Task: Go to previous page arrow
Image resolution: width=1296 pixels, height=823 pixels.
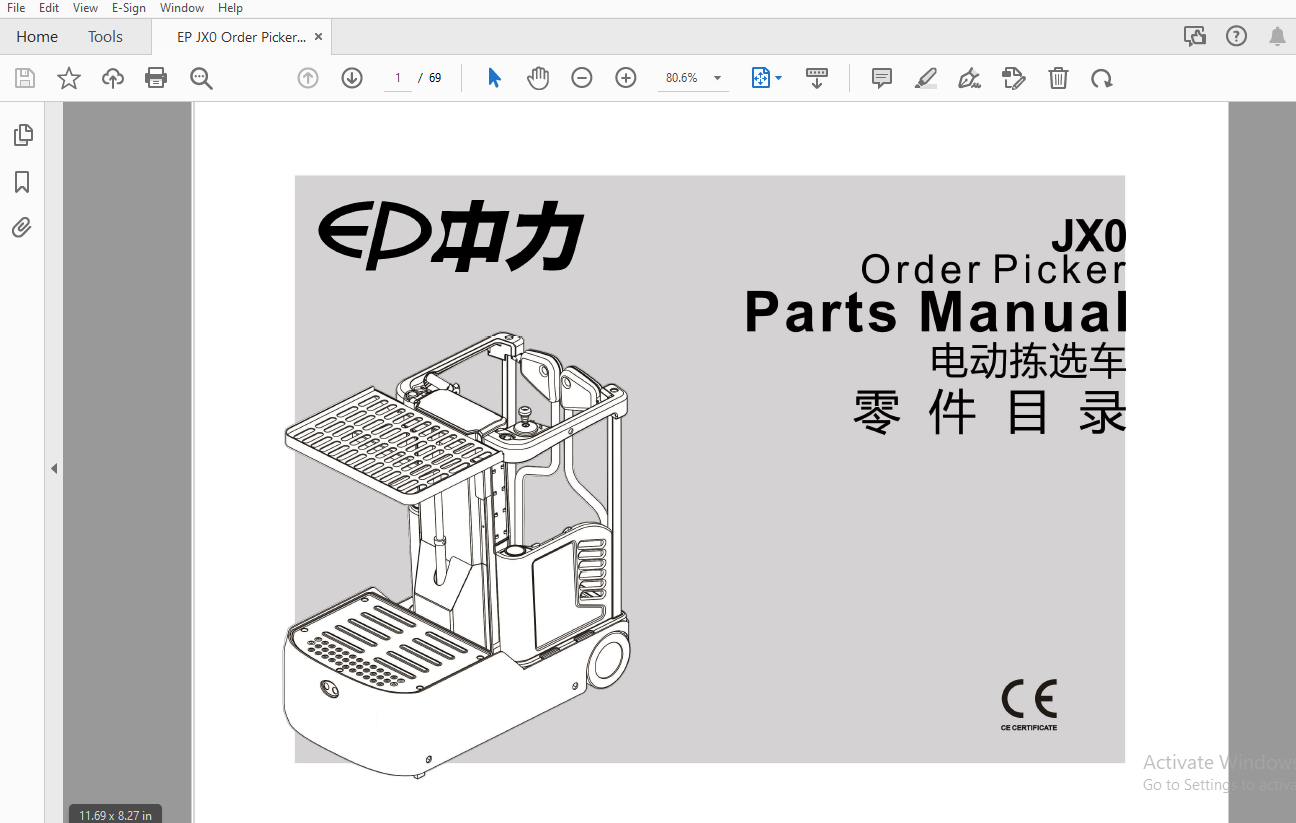Action: pos(308,78)
